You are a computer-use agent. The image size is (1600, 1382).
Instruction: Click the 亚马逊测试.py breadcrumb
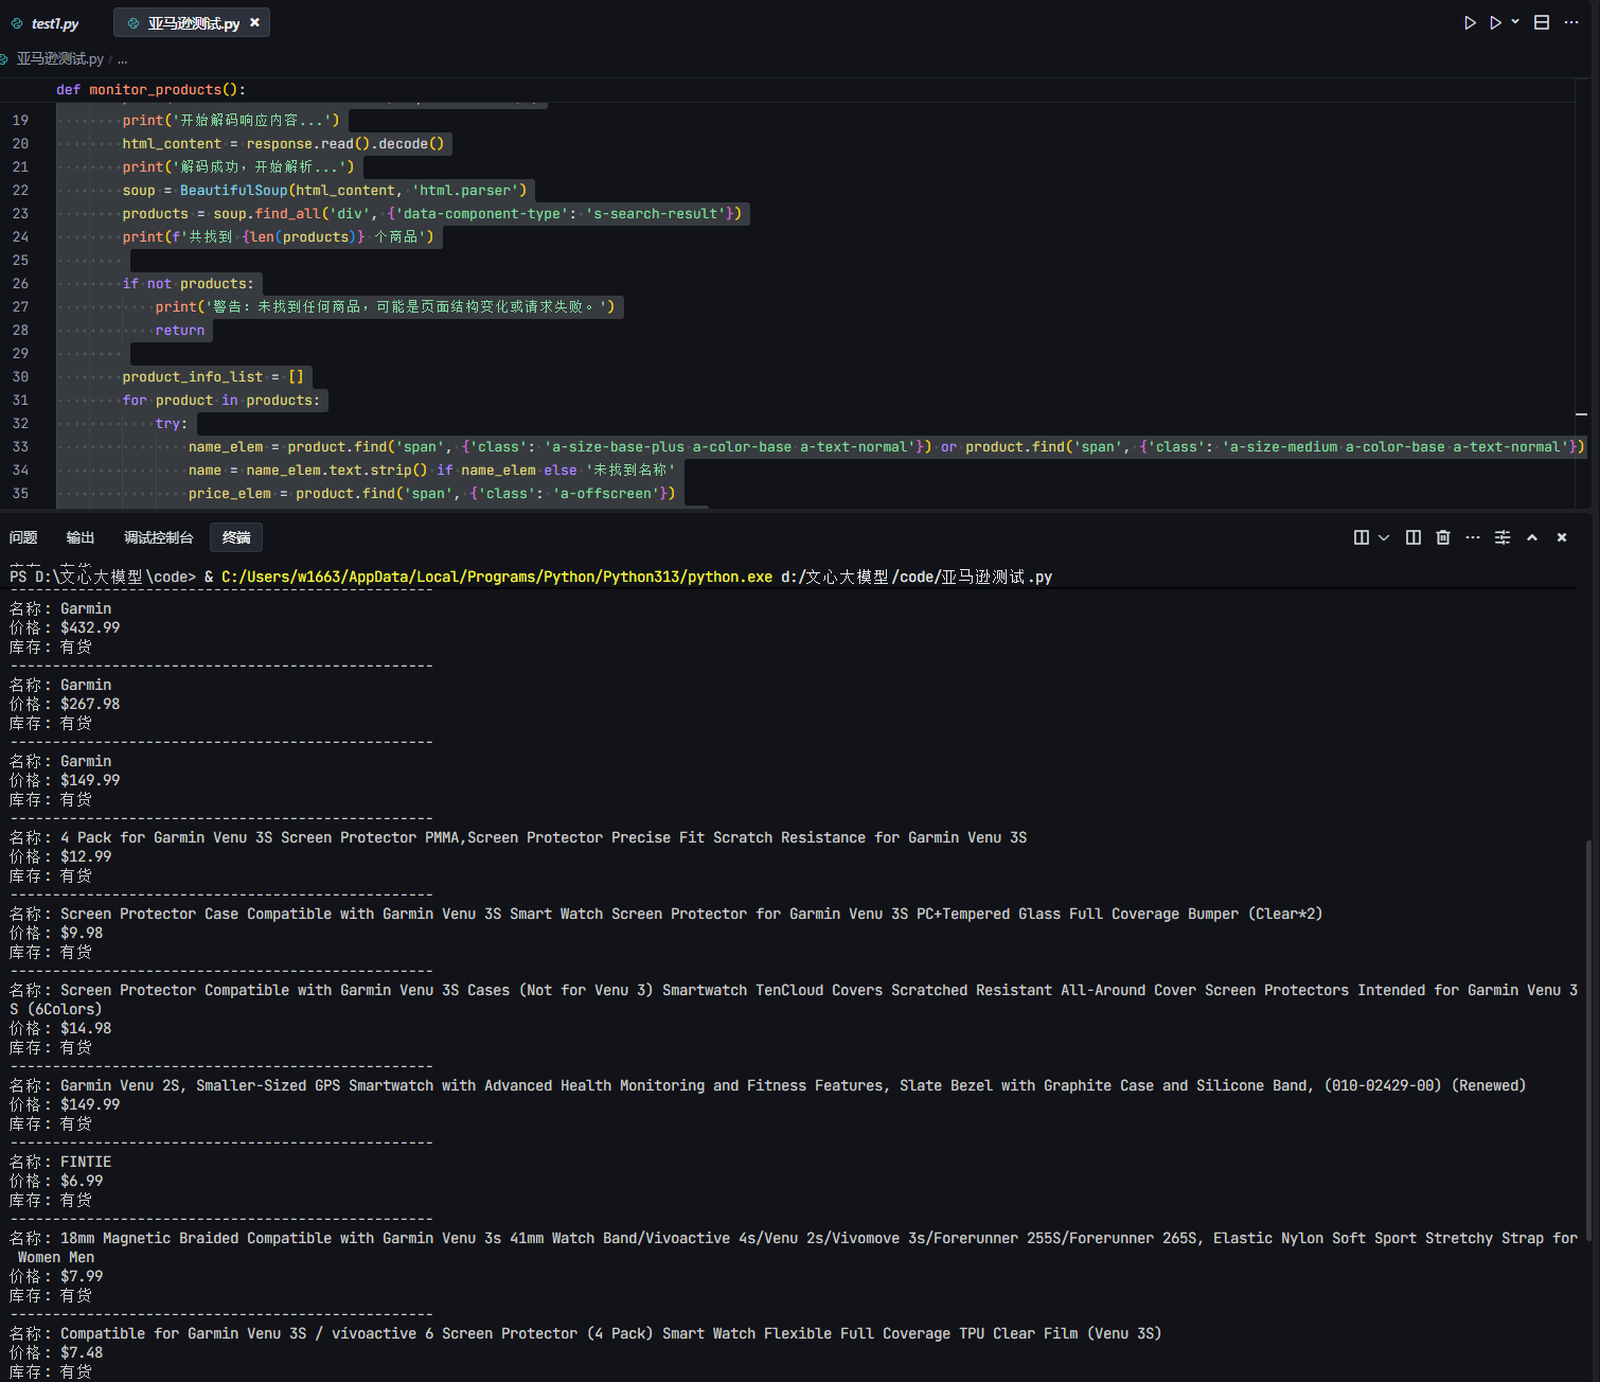(60, 59)
